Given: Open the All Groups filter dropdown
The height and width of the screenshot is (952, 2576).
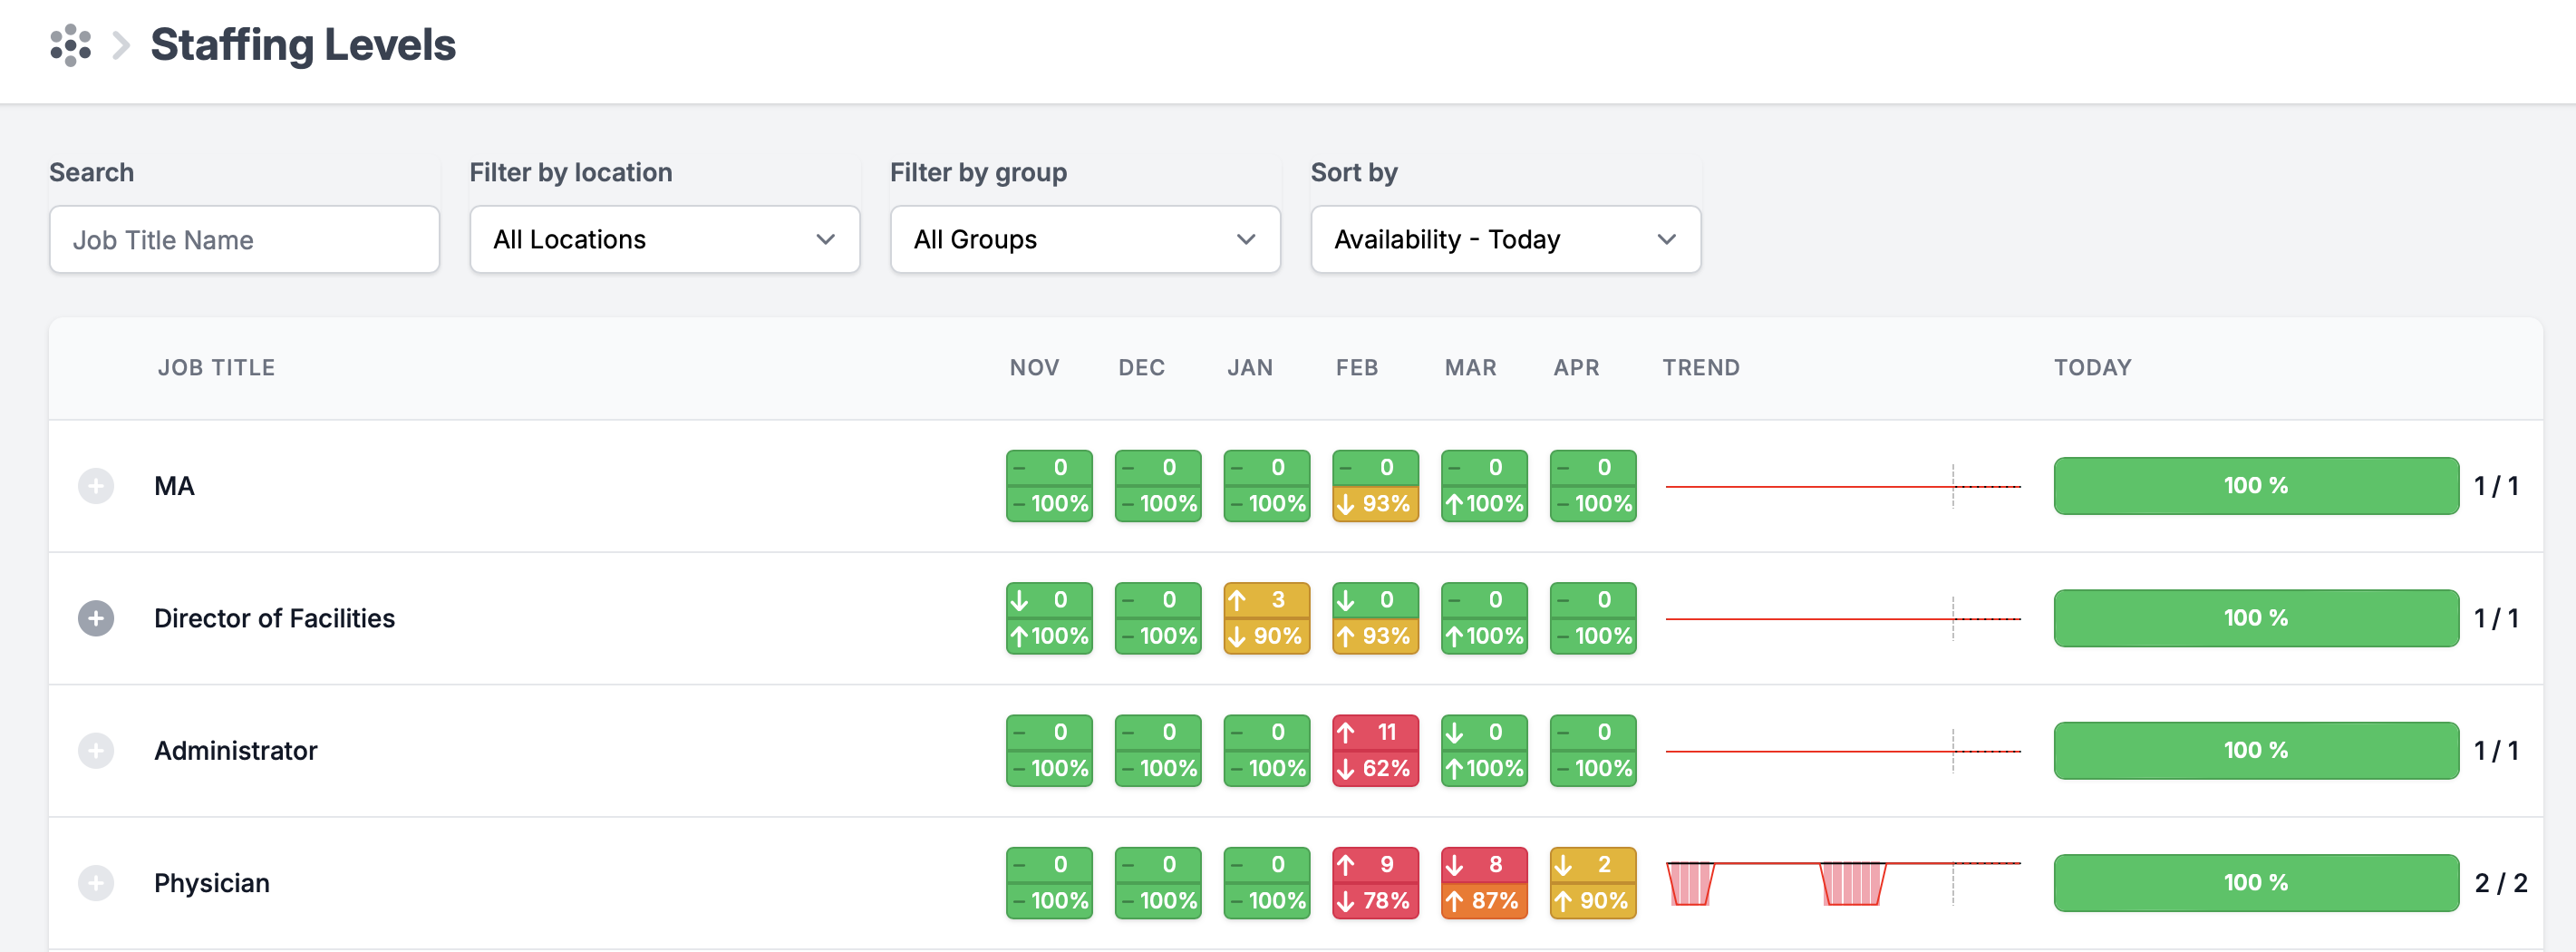Looking at the screenshot, I should tap(1085, 239).
